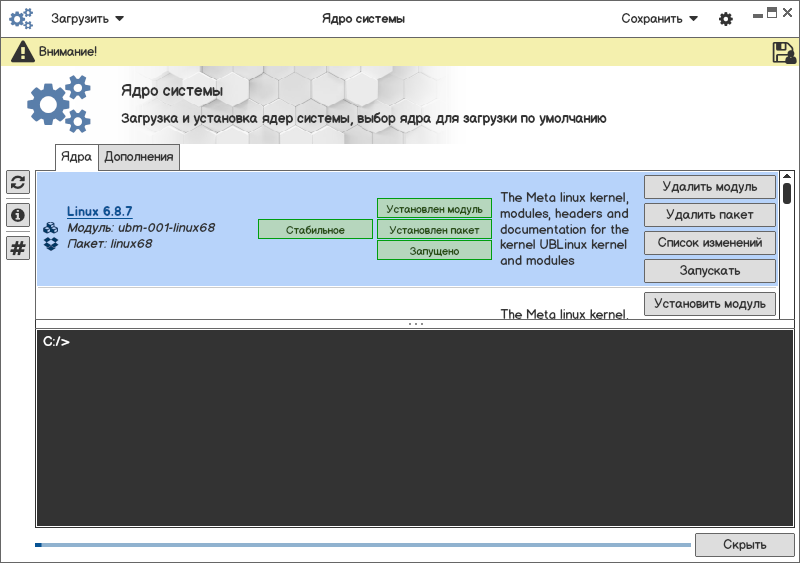Image resolution: width=800 pixels, height=563 pixels.
Task: Click the Стабильное status label
Action: click(315, 230)
